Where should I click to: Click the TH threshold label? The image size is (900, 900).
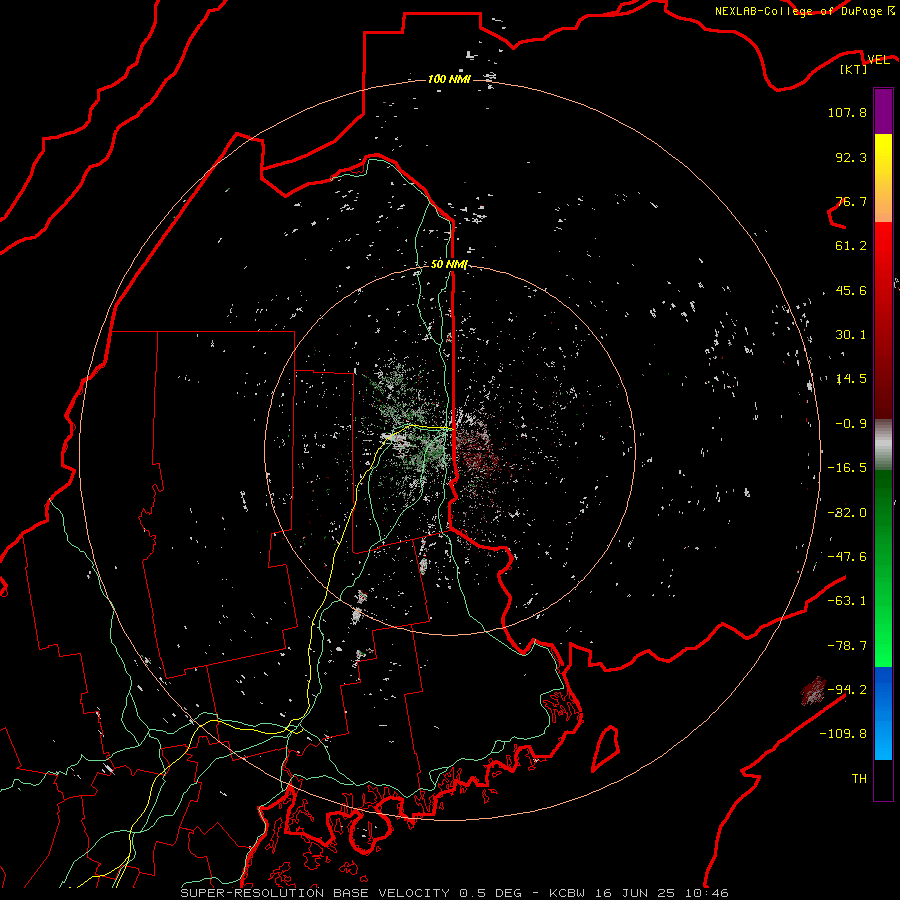click(859, 779)
